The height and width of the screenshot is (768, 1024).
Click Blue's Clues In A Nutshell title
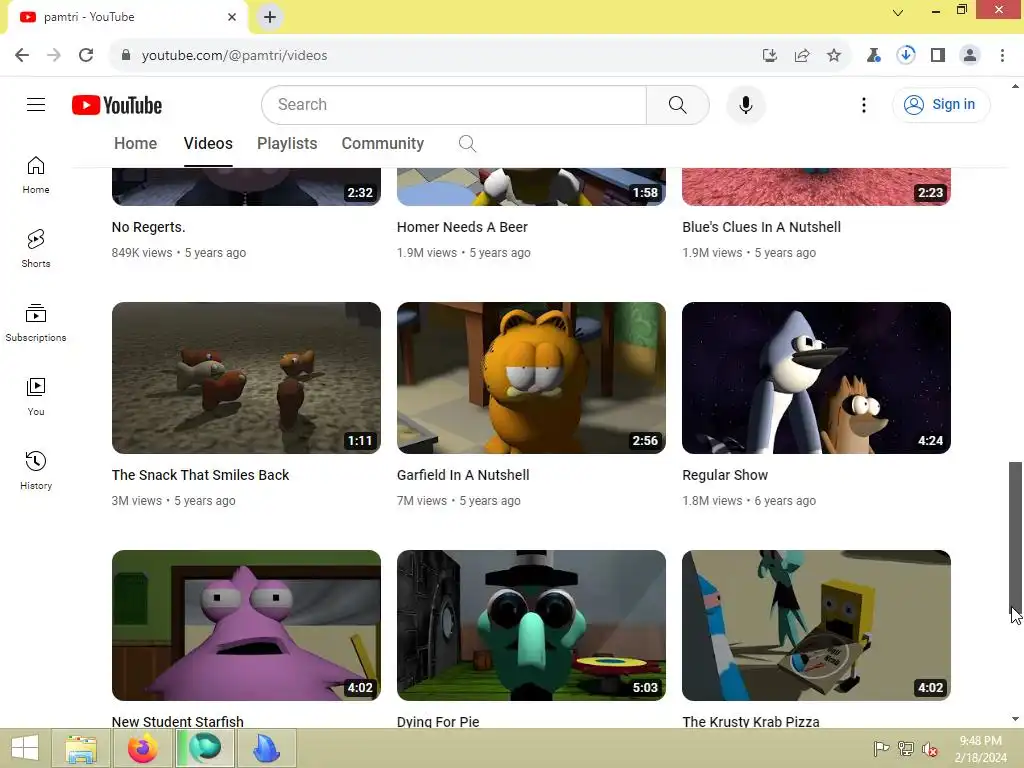[x=761, y=227]
